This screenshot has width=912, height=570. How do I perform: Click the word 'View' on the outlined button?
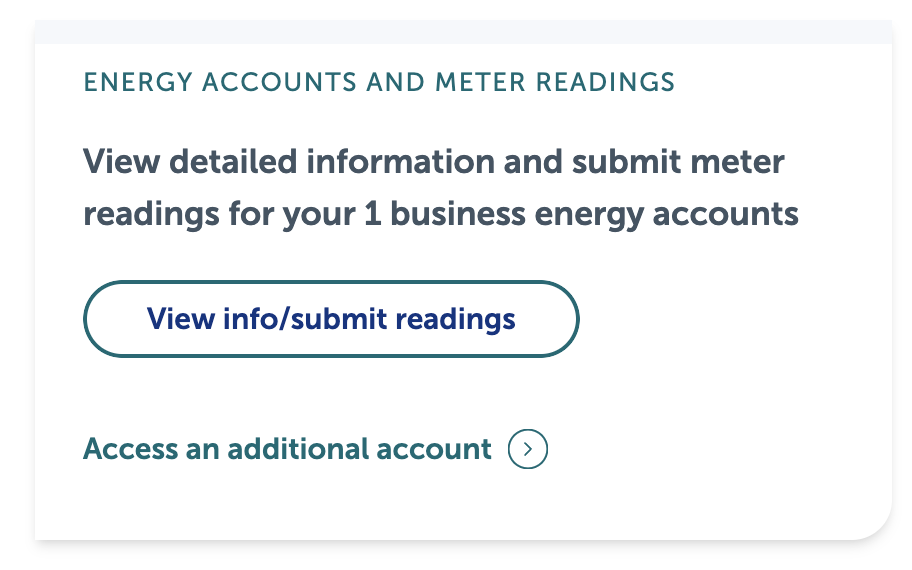[180, 319]
